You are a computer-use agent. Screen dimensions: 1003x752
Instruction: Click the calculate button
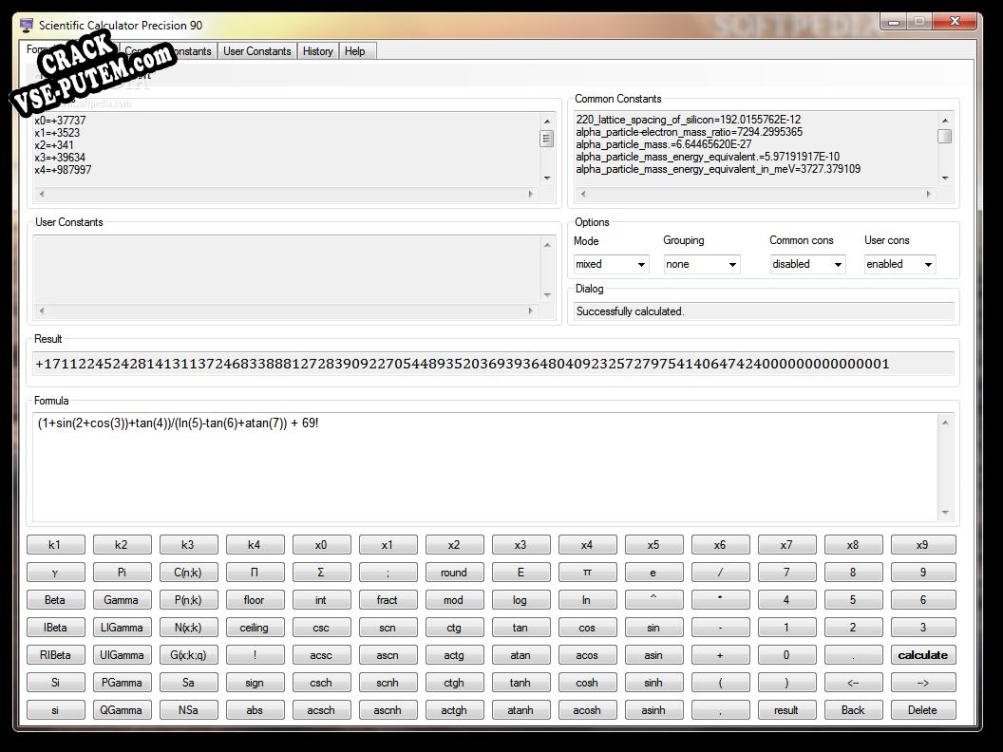[x=922, y=655]
